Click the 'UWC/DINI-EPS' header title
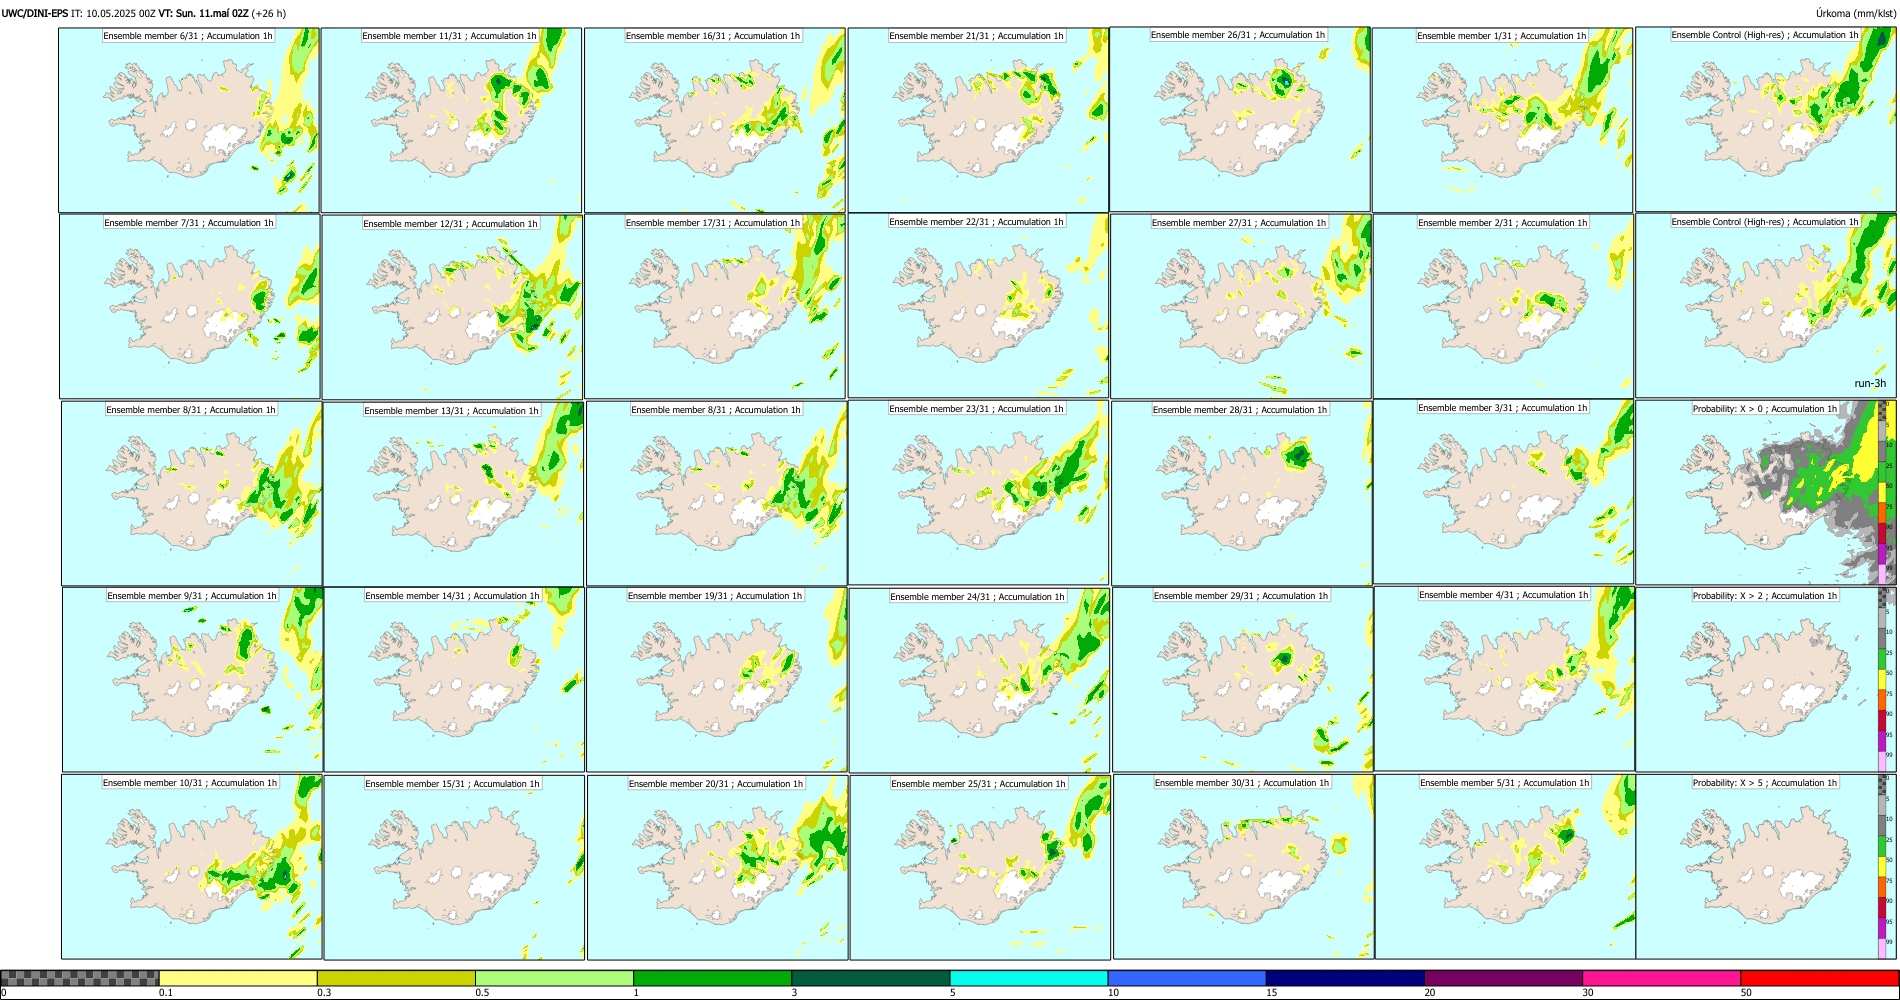Image resolution: width=1900 pixels, height=1000 pixels. (x=35, y=13)
